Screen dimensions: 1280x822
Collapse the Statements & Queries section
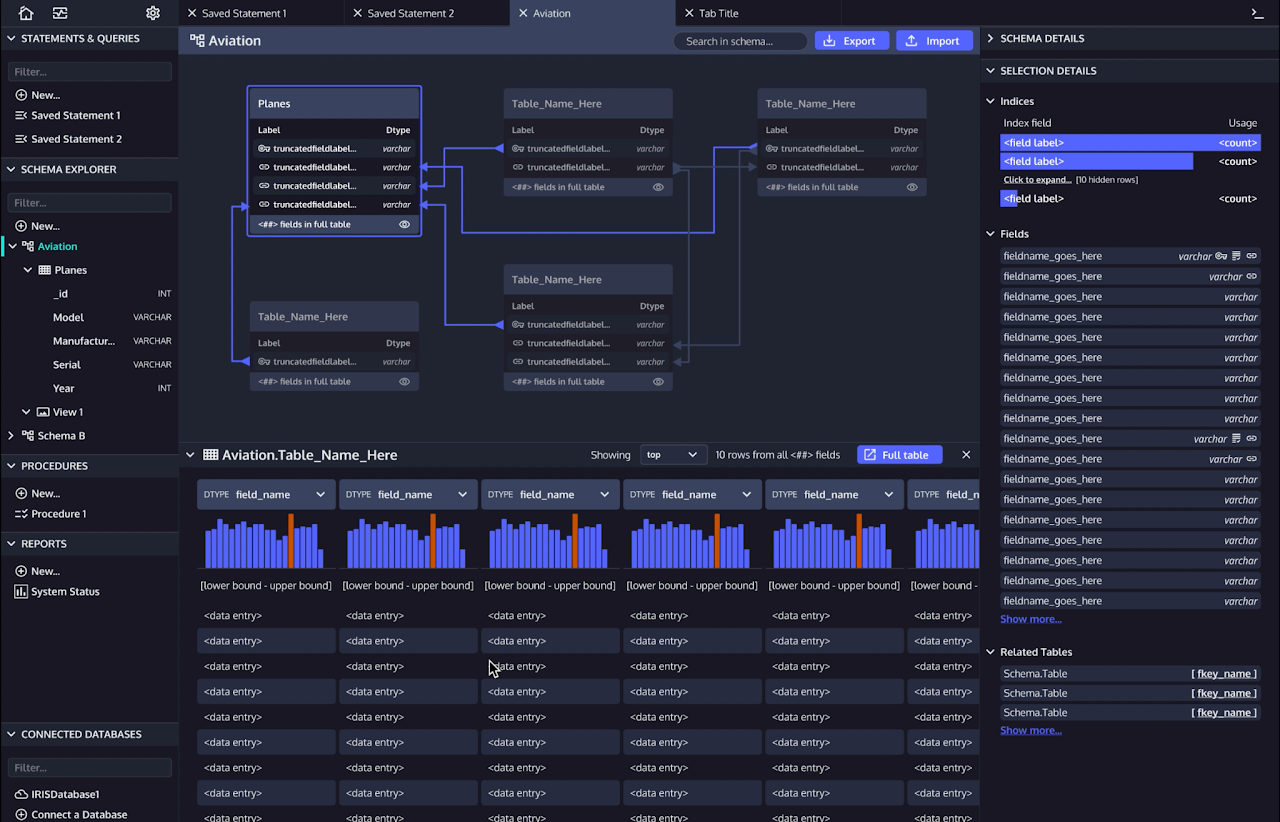point(11,39)
